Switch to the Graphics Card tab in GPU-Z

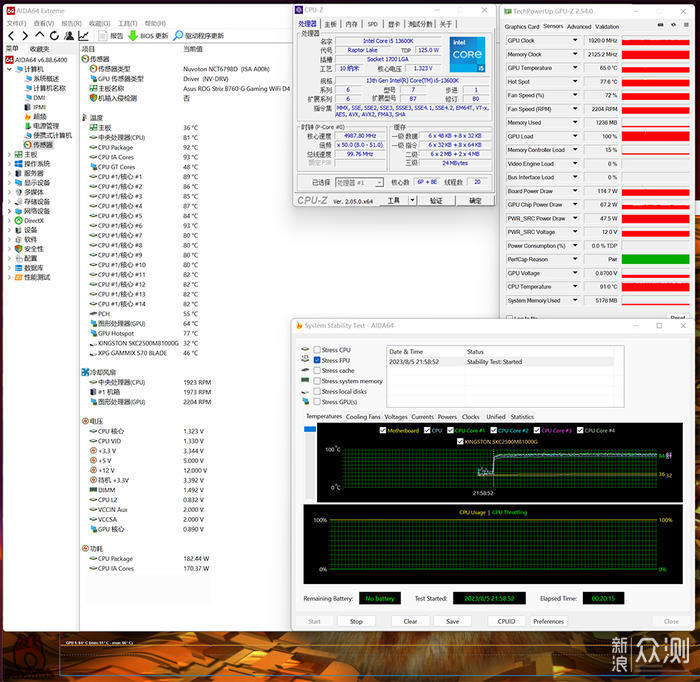click(x=522, y=27)
